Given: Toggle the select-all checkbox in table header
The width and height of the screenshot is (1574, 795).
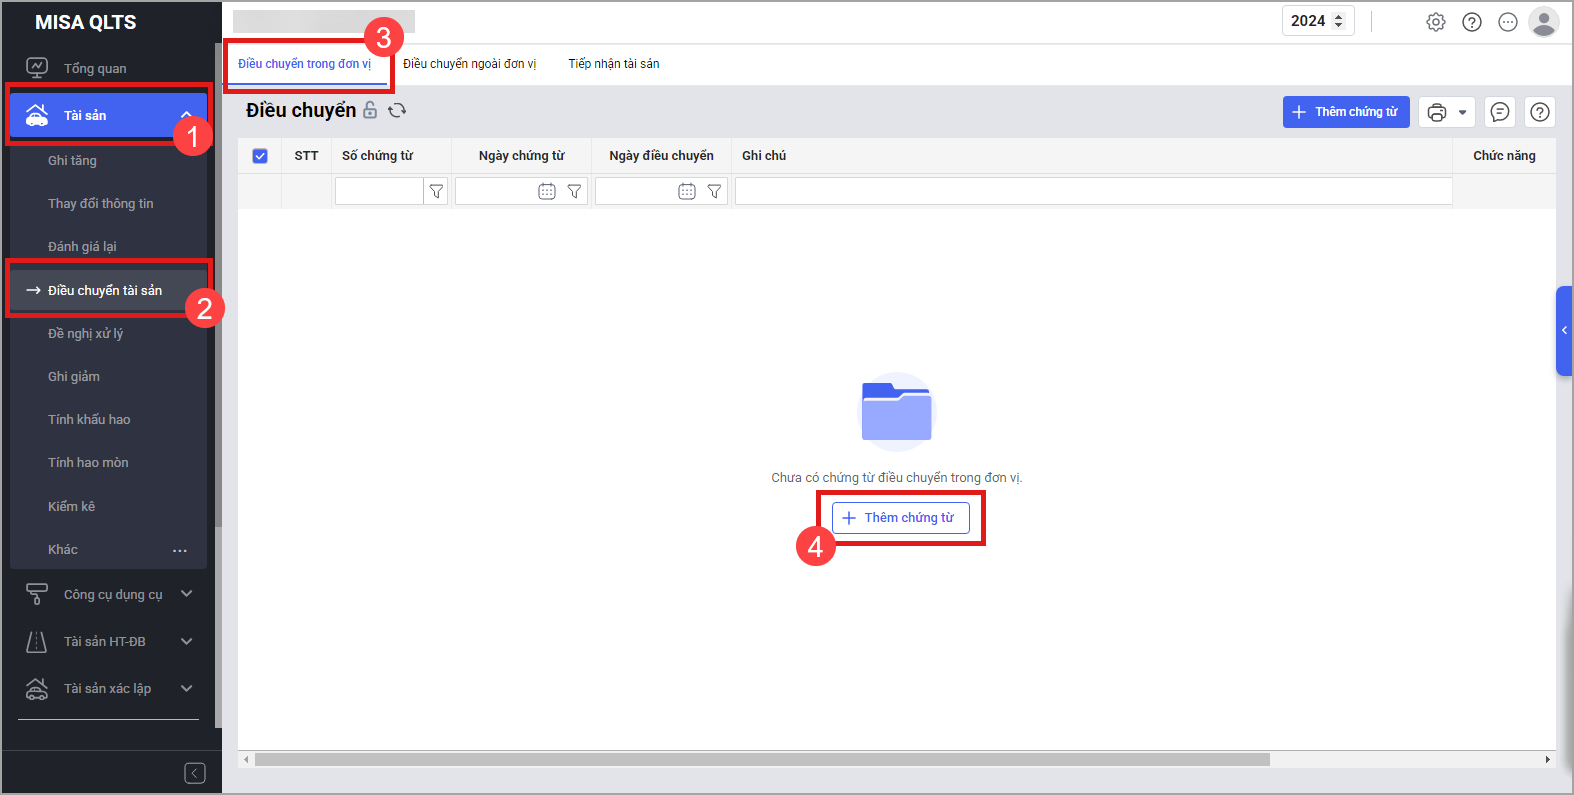Looking at the screenshot, I should point(260,156).
